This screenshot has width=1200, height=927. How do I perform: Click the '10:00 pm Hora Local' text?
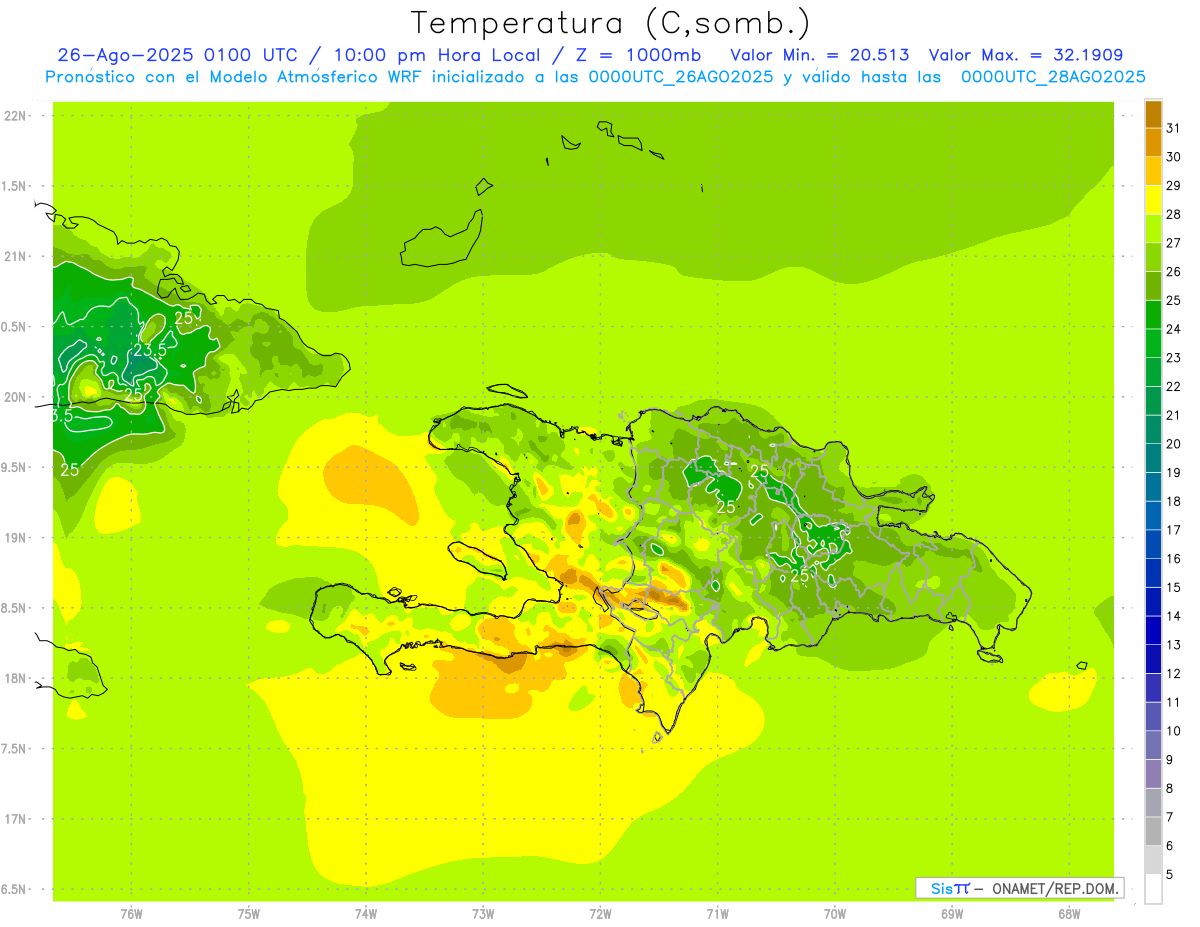click(x=441, y=55)
